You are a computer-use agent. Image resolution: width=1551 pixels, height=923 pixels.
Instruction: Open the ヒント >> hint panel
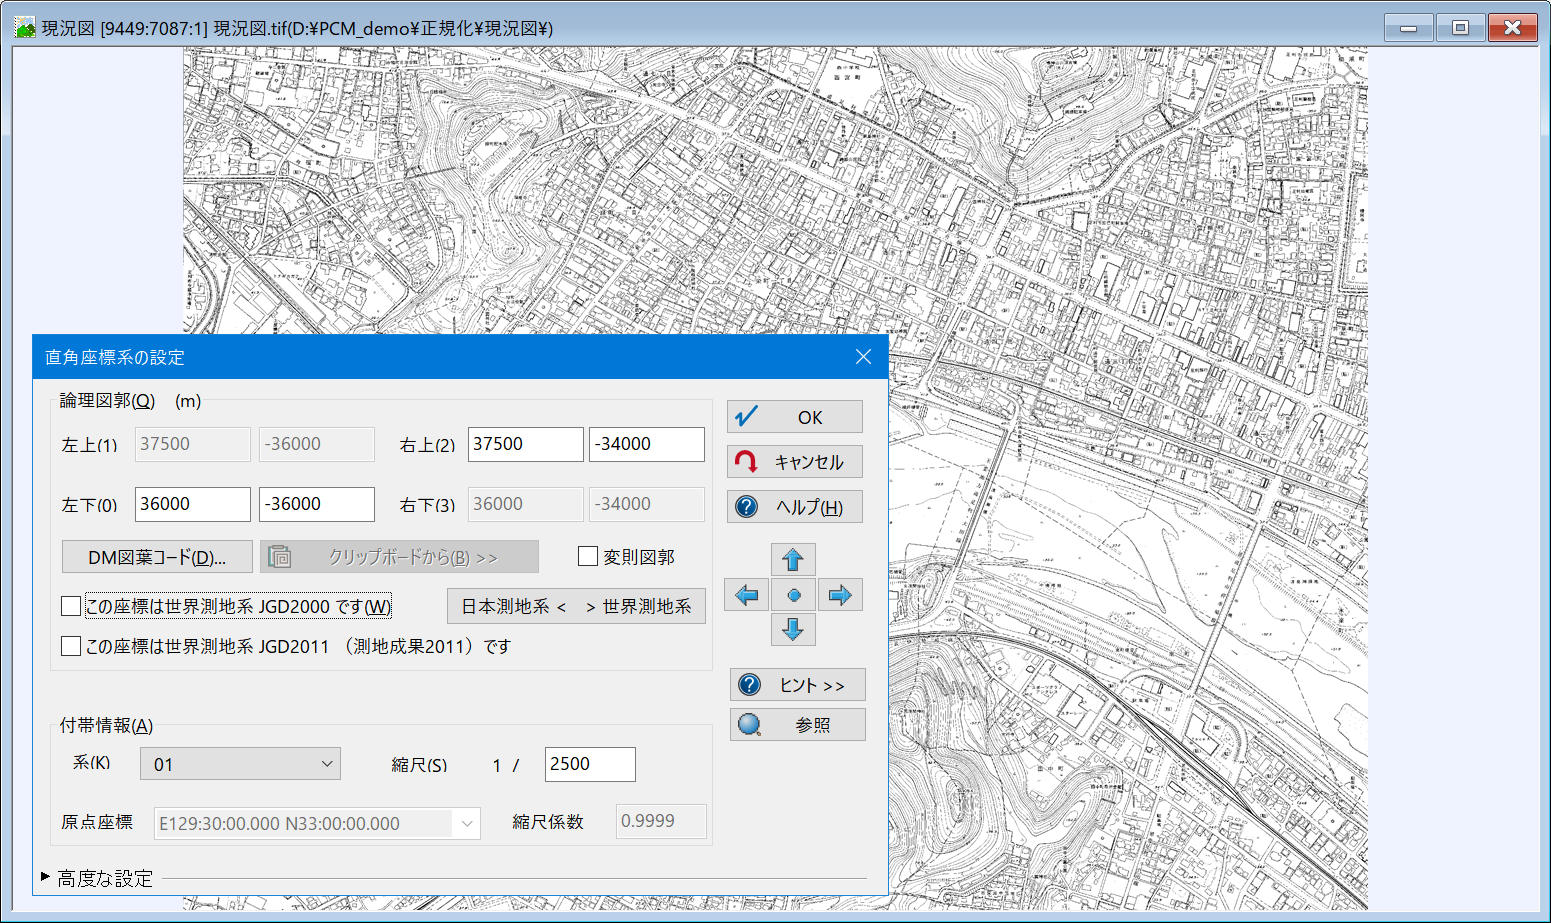tap(797, 685)
